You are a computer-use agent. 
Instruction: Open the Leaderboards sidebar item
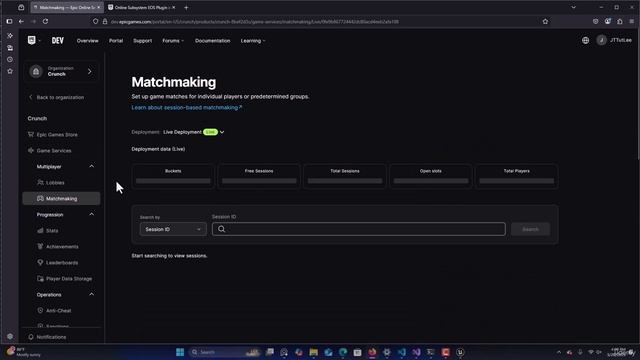(x=61, y=262)
